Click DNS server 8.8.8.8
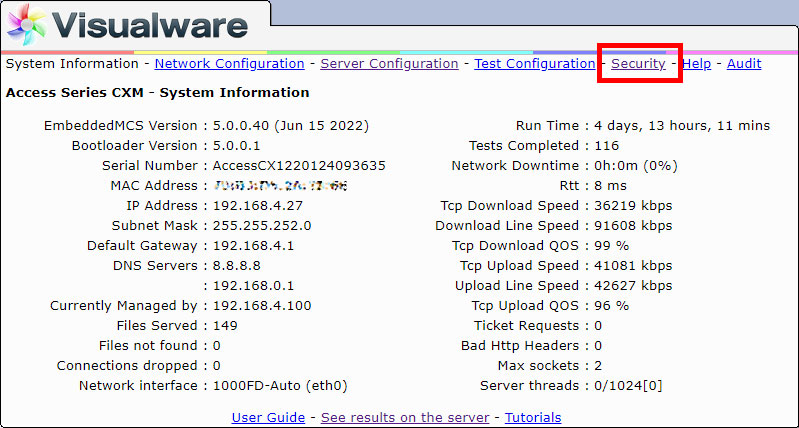The width and height of the screenshot is (799, 428). (237, 265)
